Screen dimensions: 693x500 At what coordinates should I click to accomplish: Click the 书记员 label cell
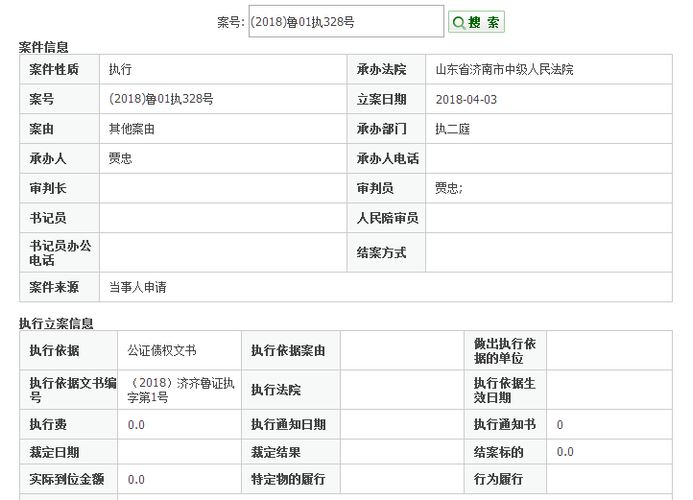pyautogui.click(x=59, y=218)
